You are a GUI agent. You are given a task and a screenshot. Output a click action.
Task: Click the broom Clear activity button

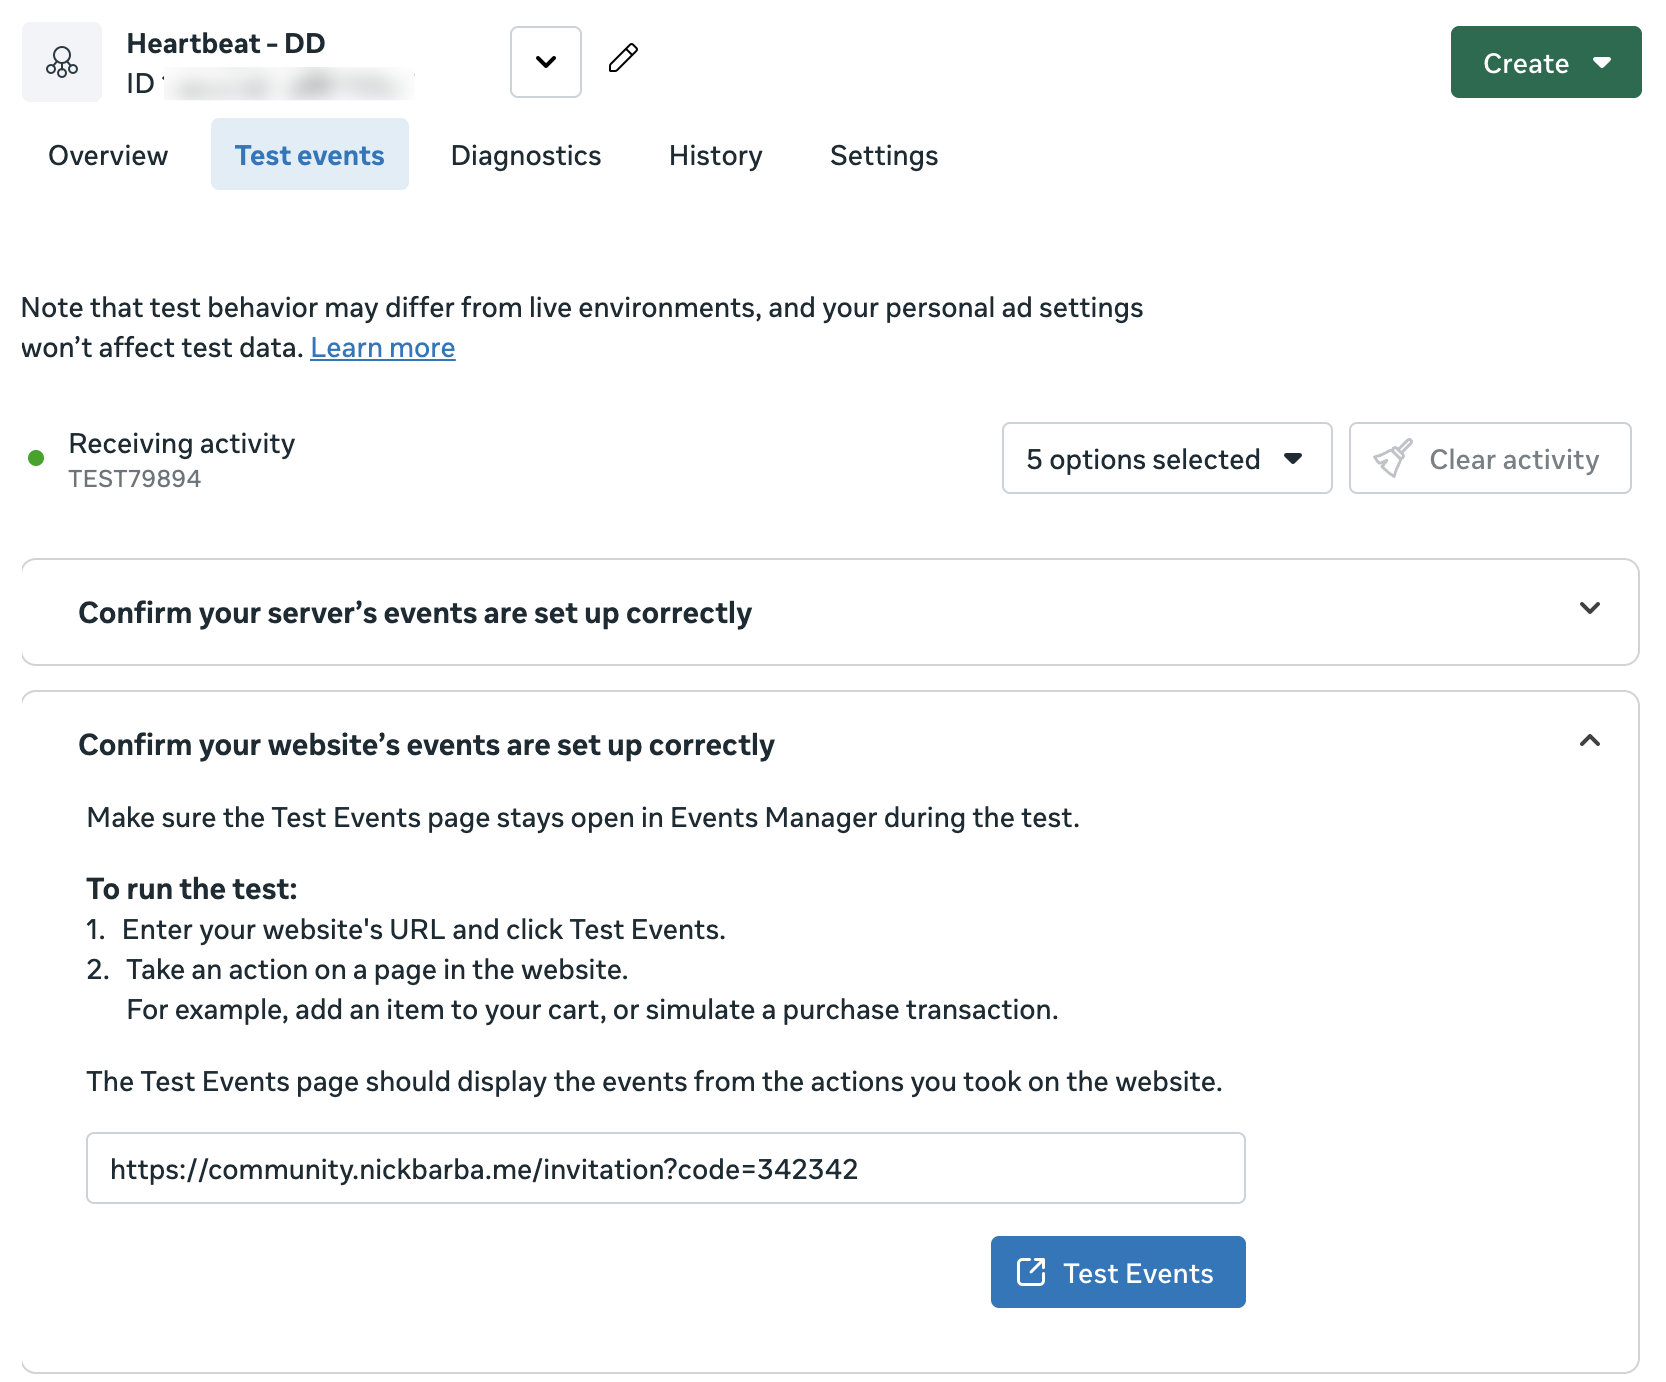point(1489,458)
